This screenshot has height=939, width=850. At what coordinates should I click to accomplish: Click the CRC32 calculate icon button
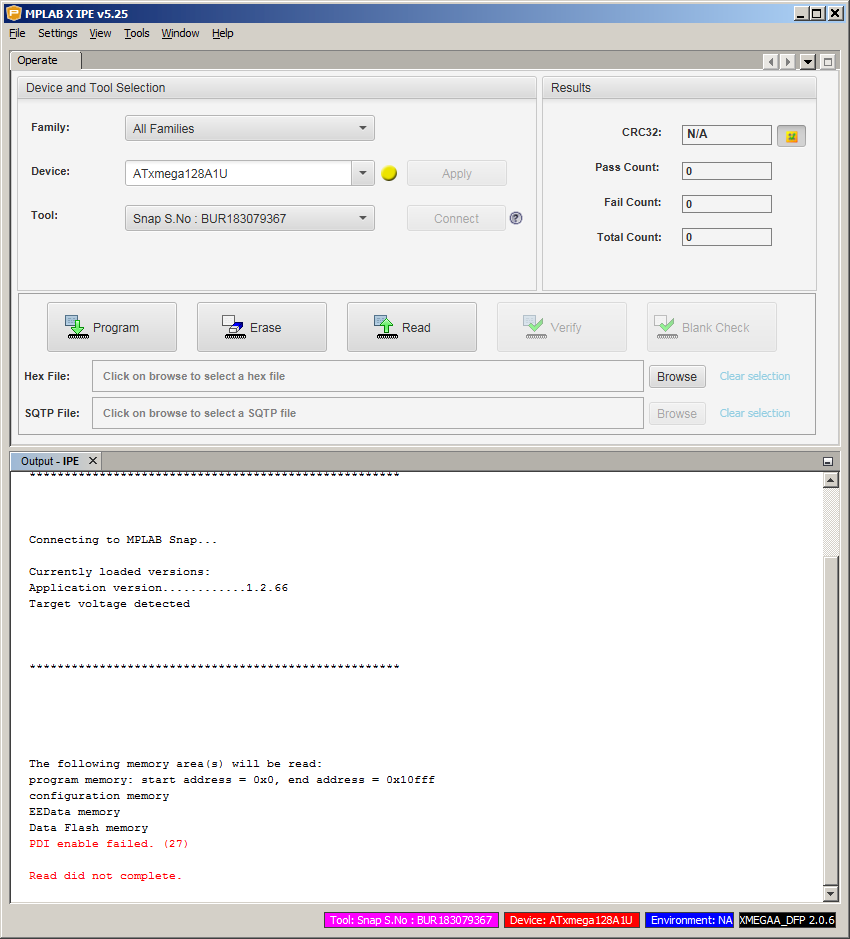click(791, 136)
